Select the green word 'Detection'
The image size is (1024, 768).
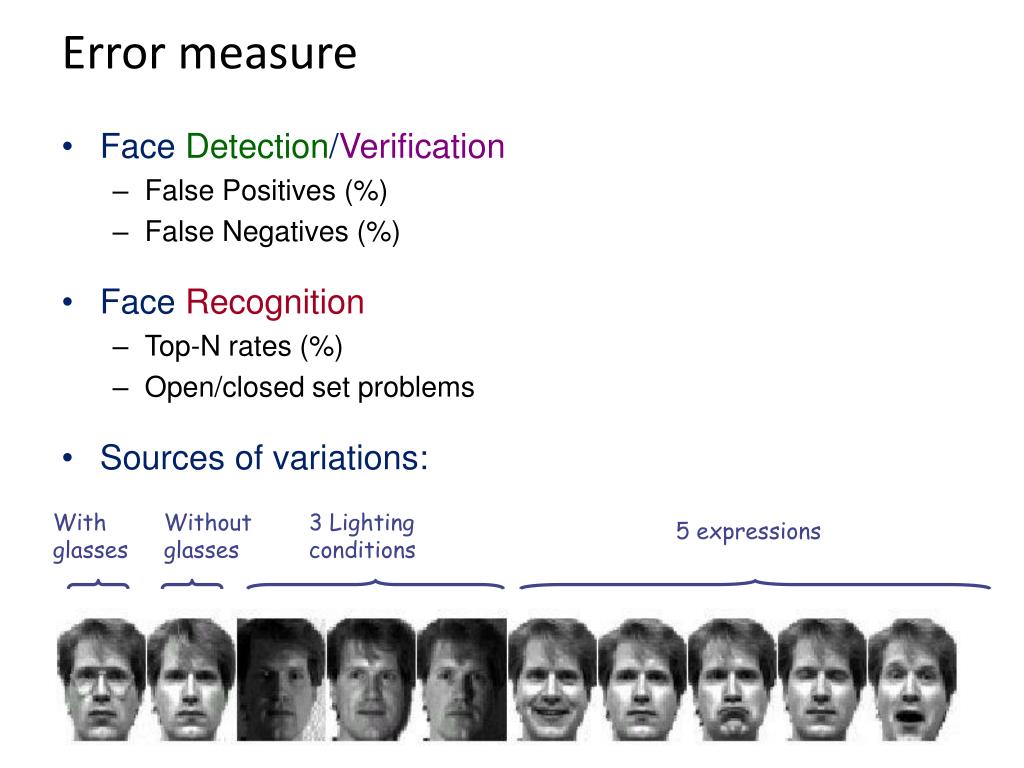tap(257, 146)
